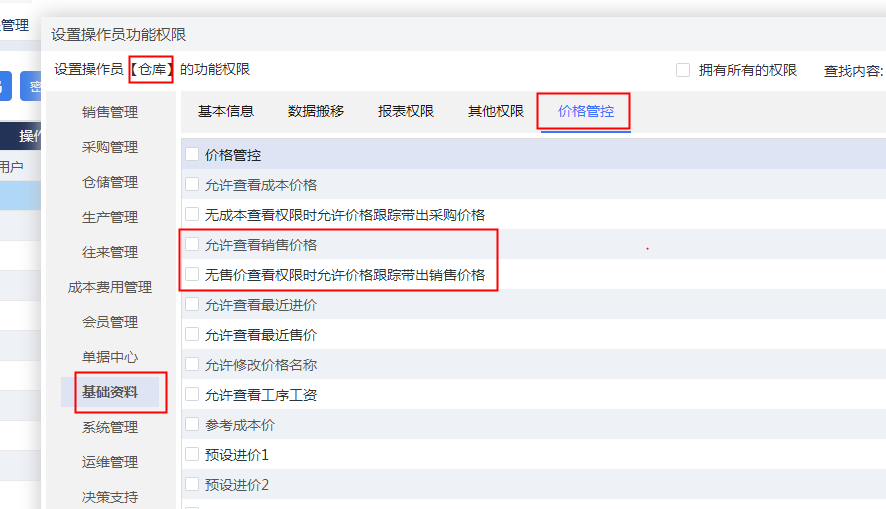Viewport: 886px width, 509px height.
Task: Open the 数据搬移 tab
Action: click(x=316, y=111)
